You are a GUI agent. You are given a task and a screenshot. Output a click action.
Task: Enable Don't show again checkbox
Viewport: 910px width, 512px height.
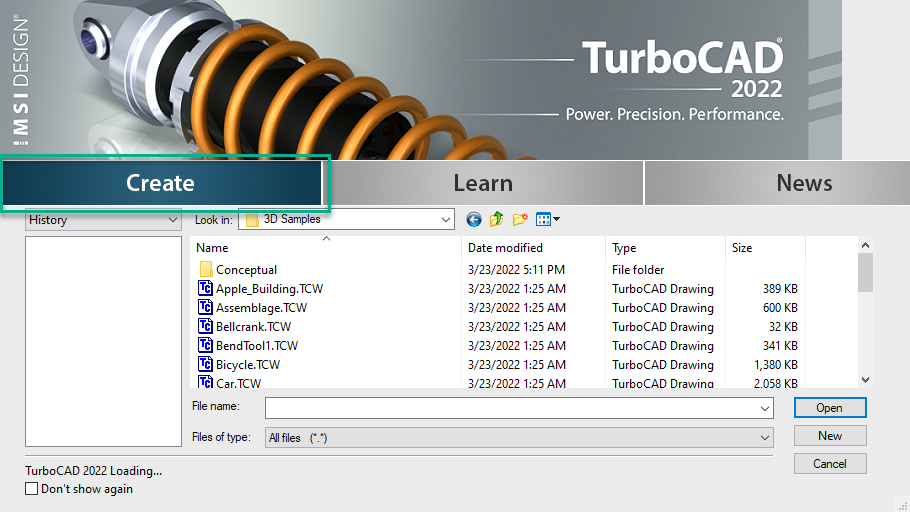[31, 489]
